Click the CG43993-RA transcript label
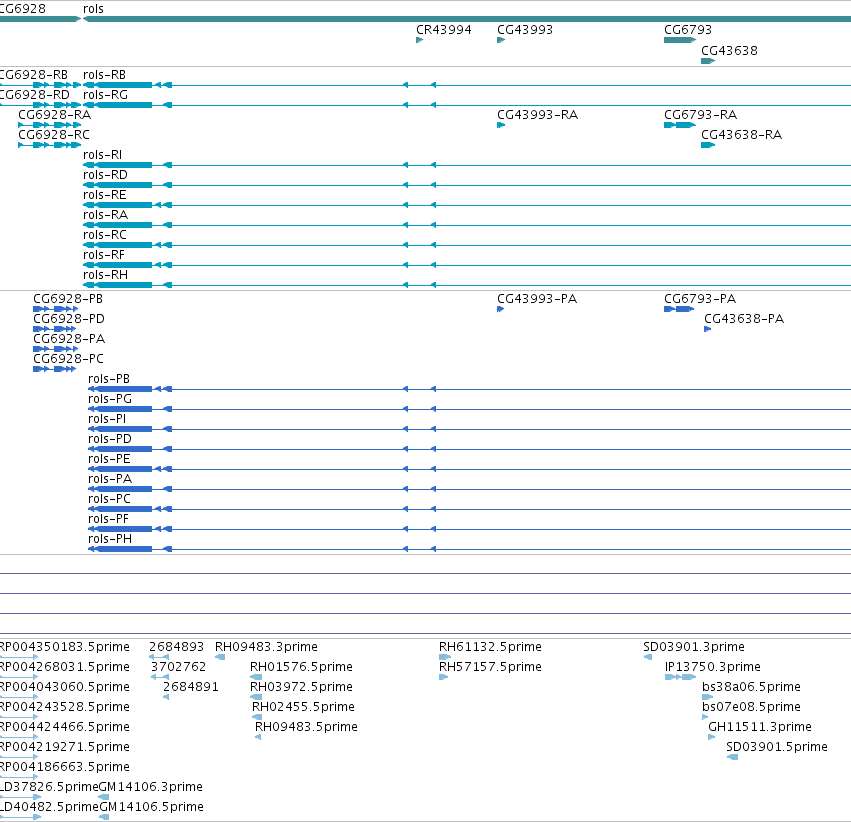Image resolution: width=851 pixels, height=822 pixels. click(537, 114)
